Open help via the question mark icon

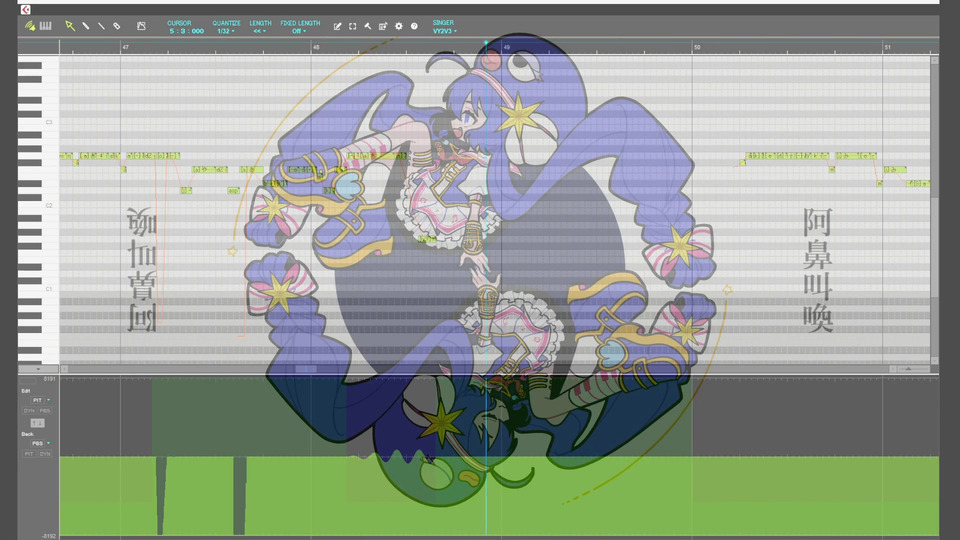click(x=414, y=26)
